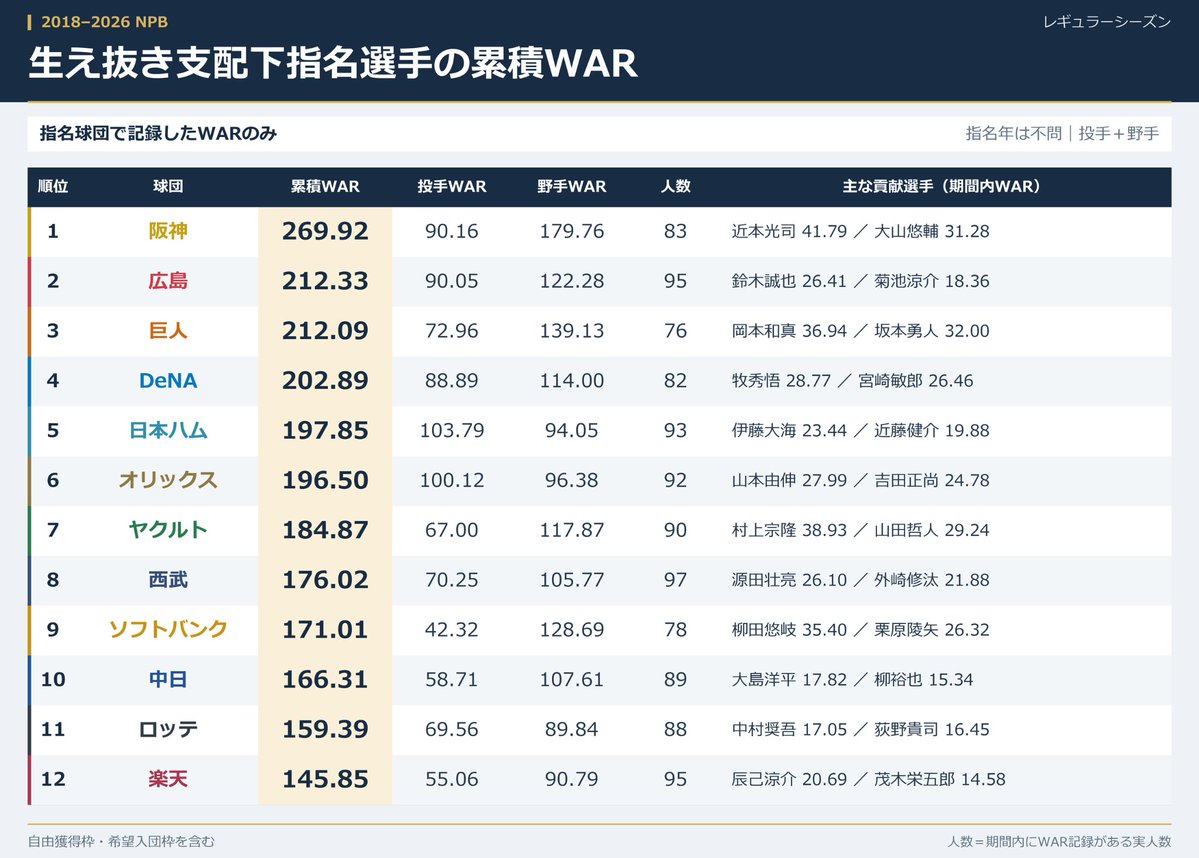Click fielder WAR value 128.69

pyautogui.click(x=571, y=629)
